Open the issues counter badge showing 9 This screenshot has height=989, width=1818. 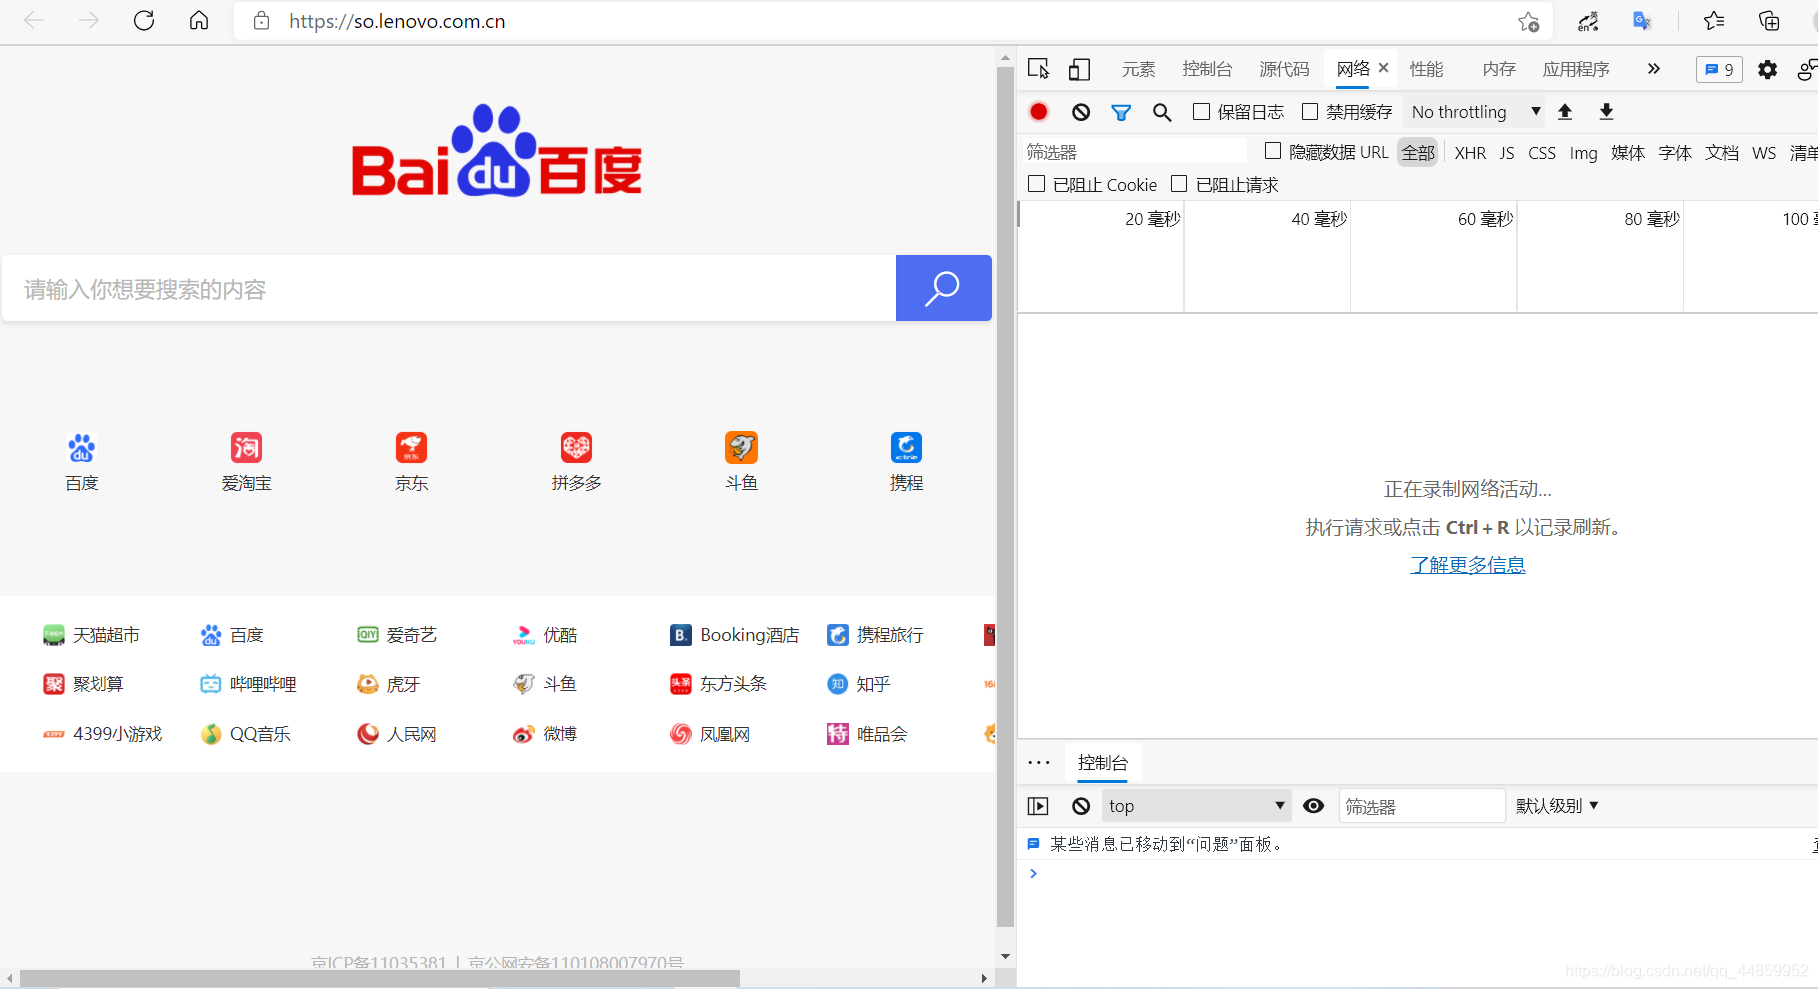[x=1719, y=69]
